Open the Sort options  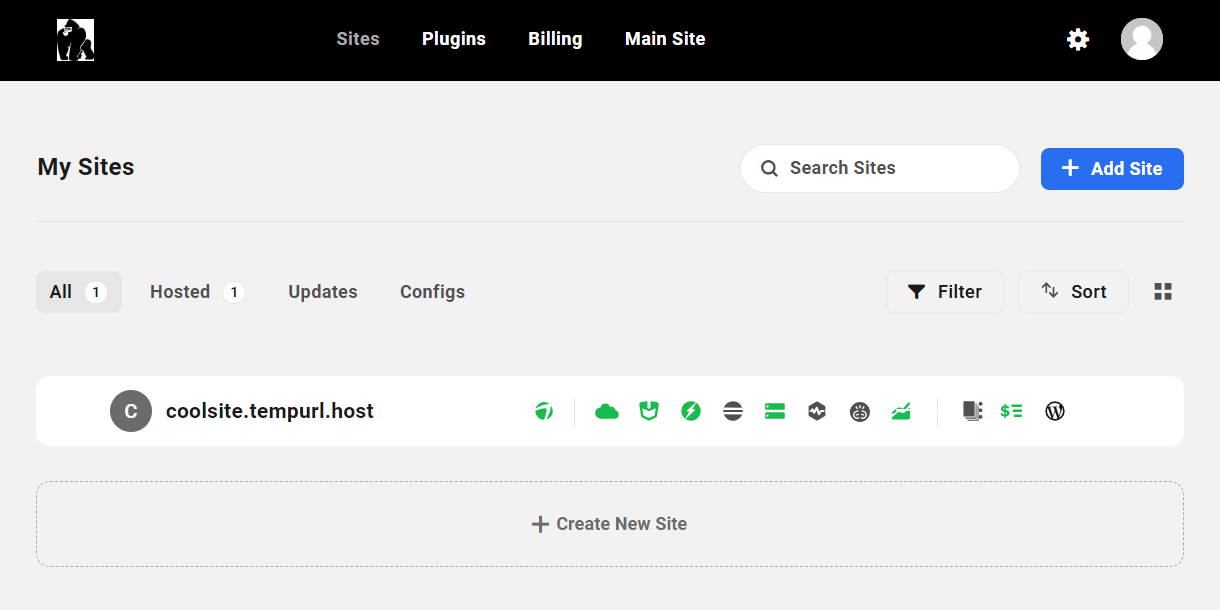1073,292
